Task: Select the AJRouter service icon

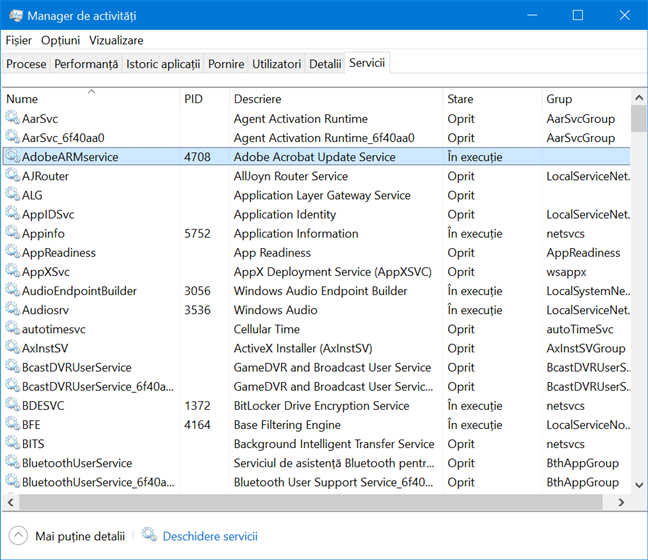Action: pos(12,175)
